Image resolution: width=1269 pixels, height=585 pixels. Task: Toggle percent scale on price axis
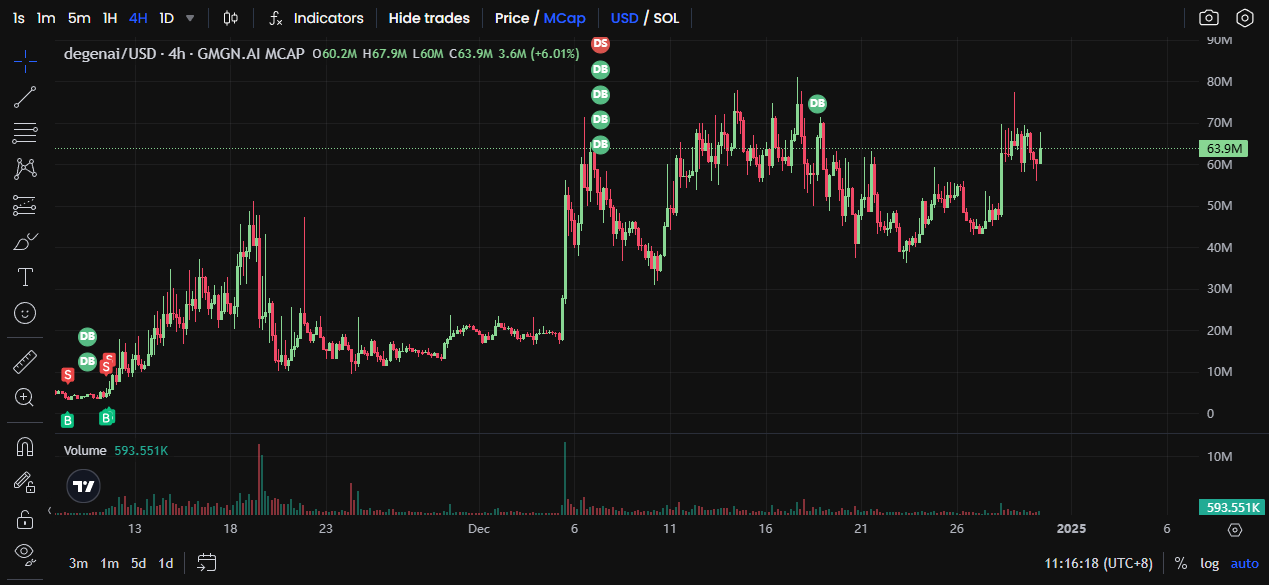[1180, 563]
